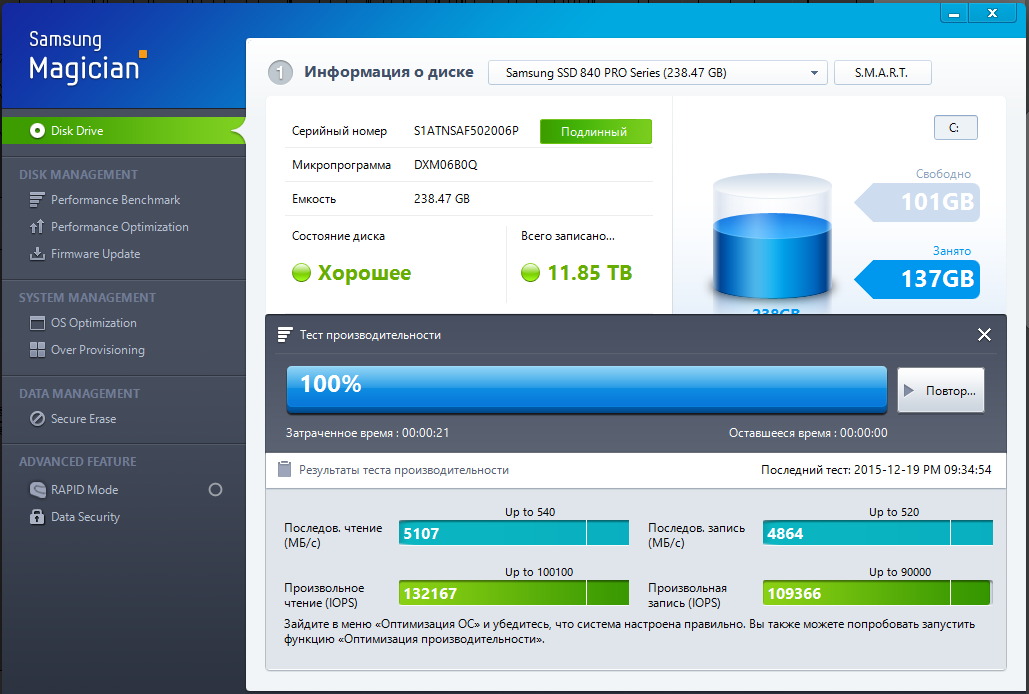Click the random write 109366 bar
Screen dimensions: 1029x694
click(877, 593)
